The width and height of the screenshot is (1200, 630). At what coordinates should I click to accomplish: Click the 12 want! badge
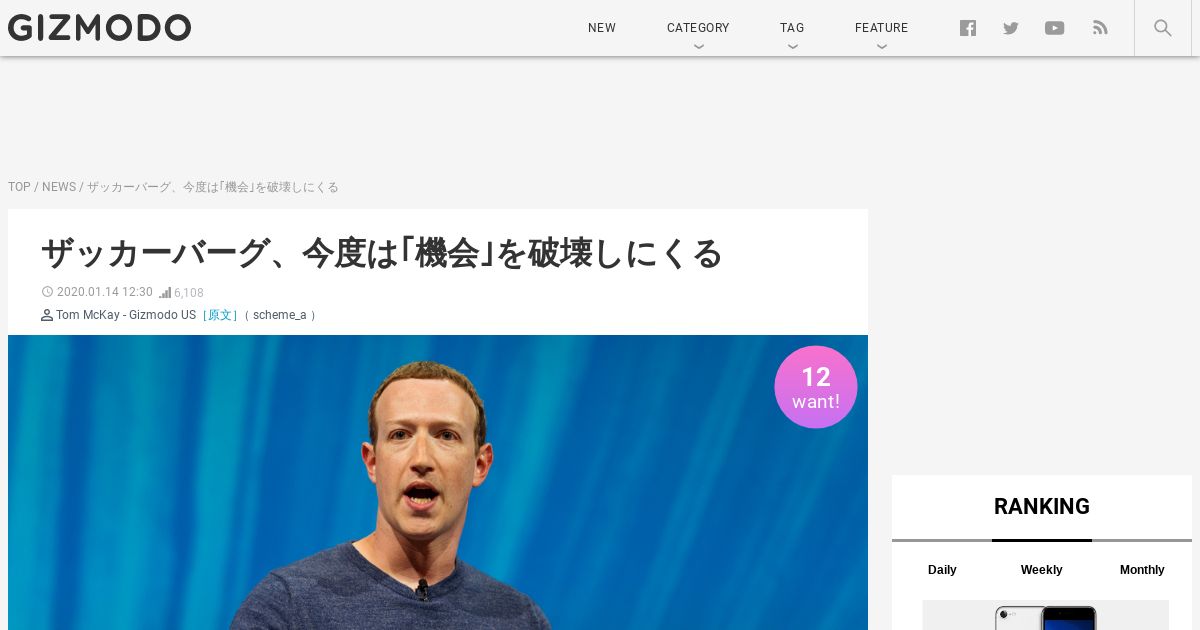point(816,387)
